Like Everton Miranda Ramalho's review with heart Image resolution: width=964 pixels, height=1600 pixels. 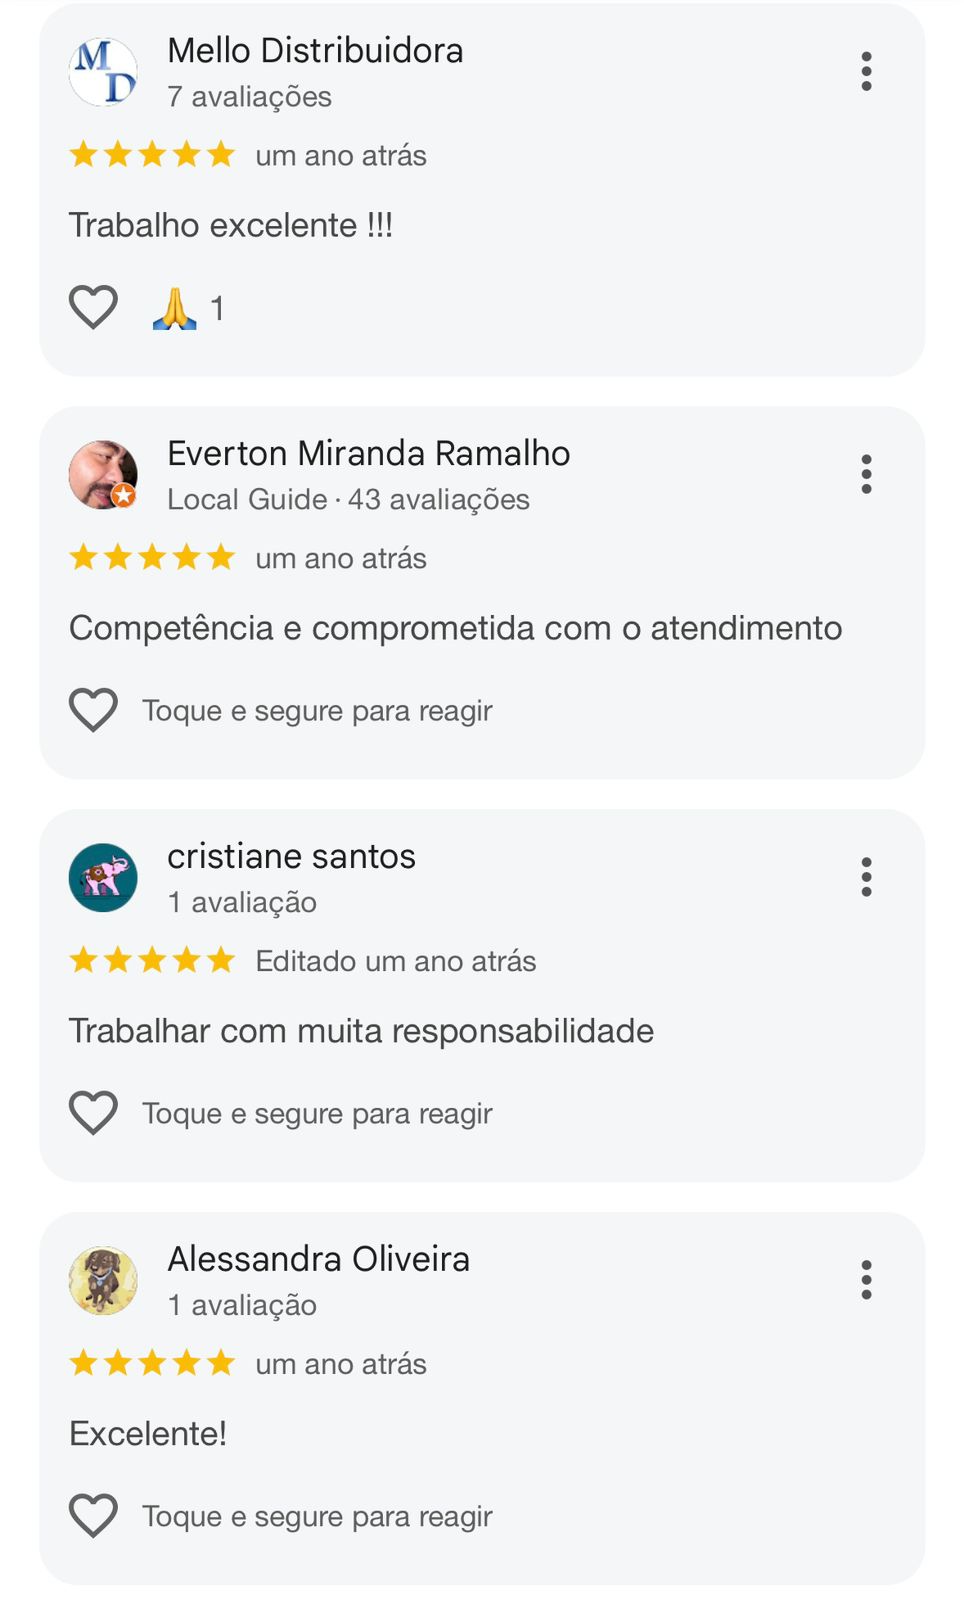(93, 710)
